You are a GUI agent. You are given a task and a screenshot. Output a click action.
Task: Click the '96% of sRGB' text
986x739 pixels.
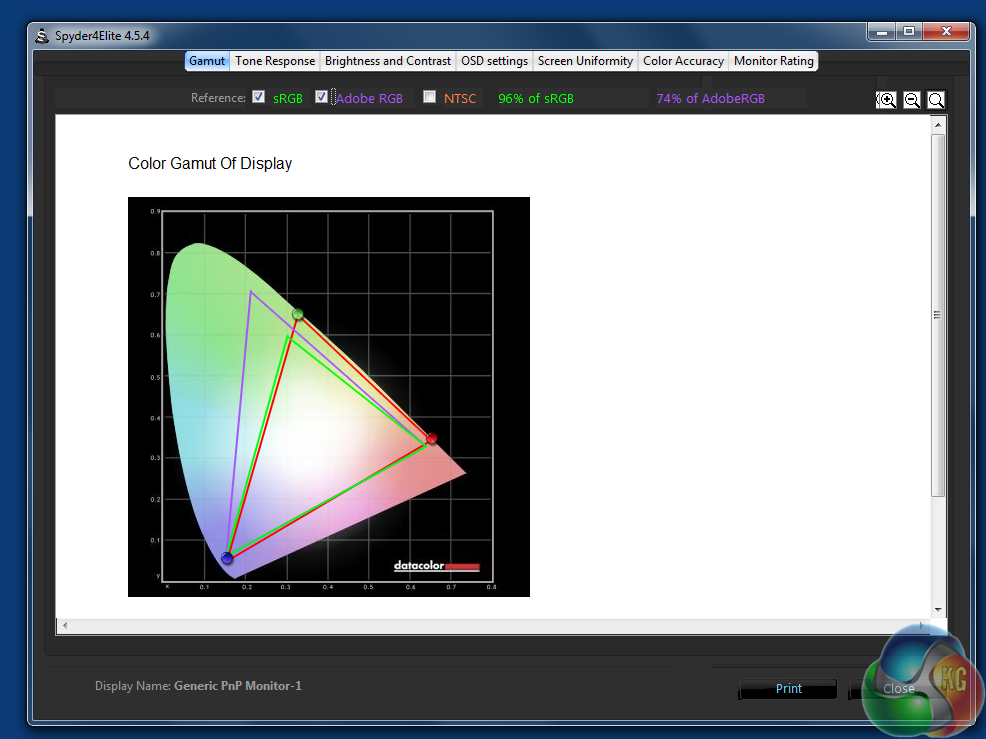click(x=536, y=99)
